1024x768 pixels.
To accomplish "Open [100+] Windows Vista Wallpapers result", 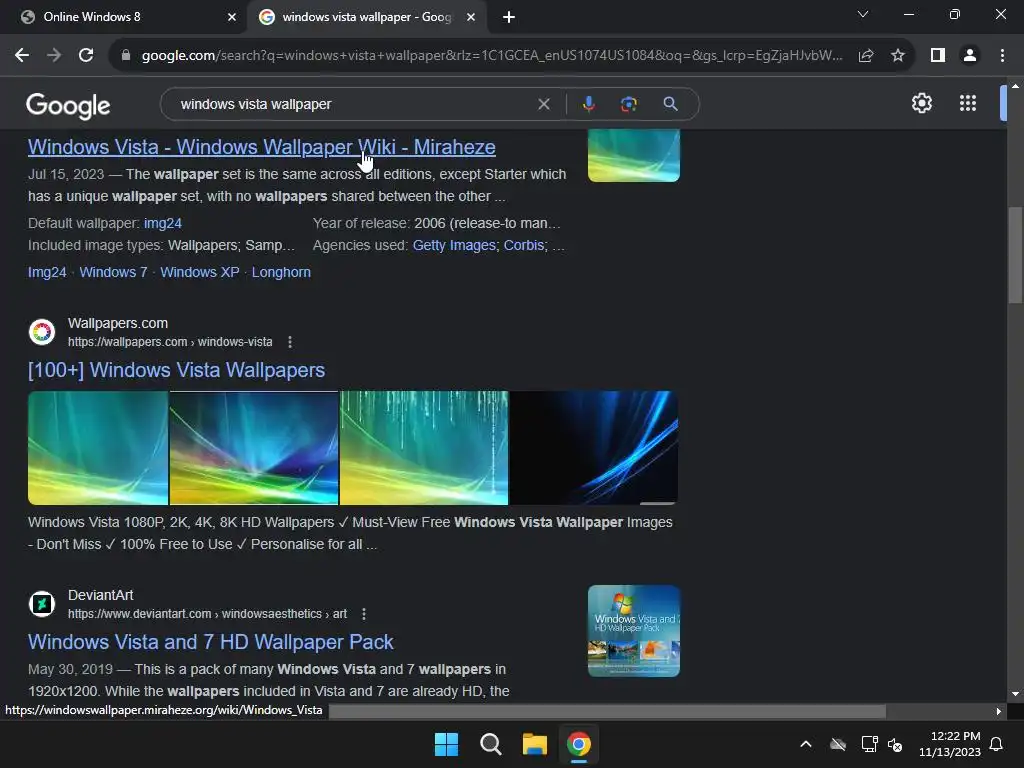I will tap(176, 370).
